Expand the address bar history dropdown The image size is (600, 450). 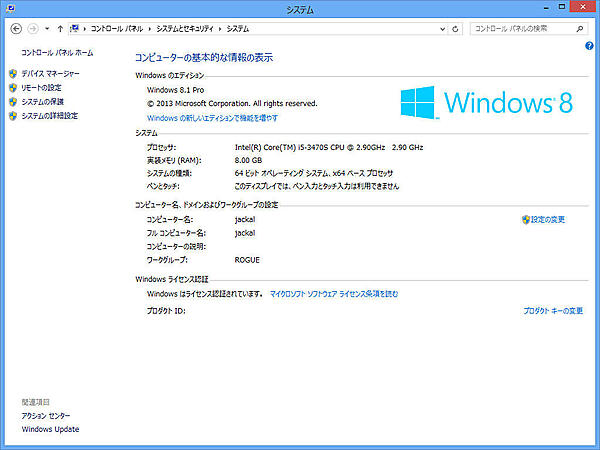pyautogui.click(x=441, y=29)
